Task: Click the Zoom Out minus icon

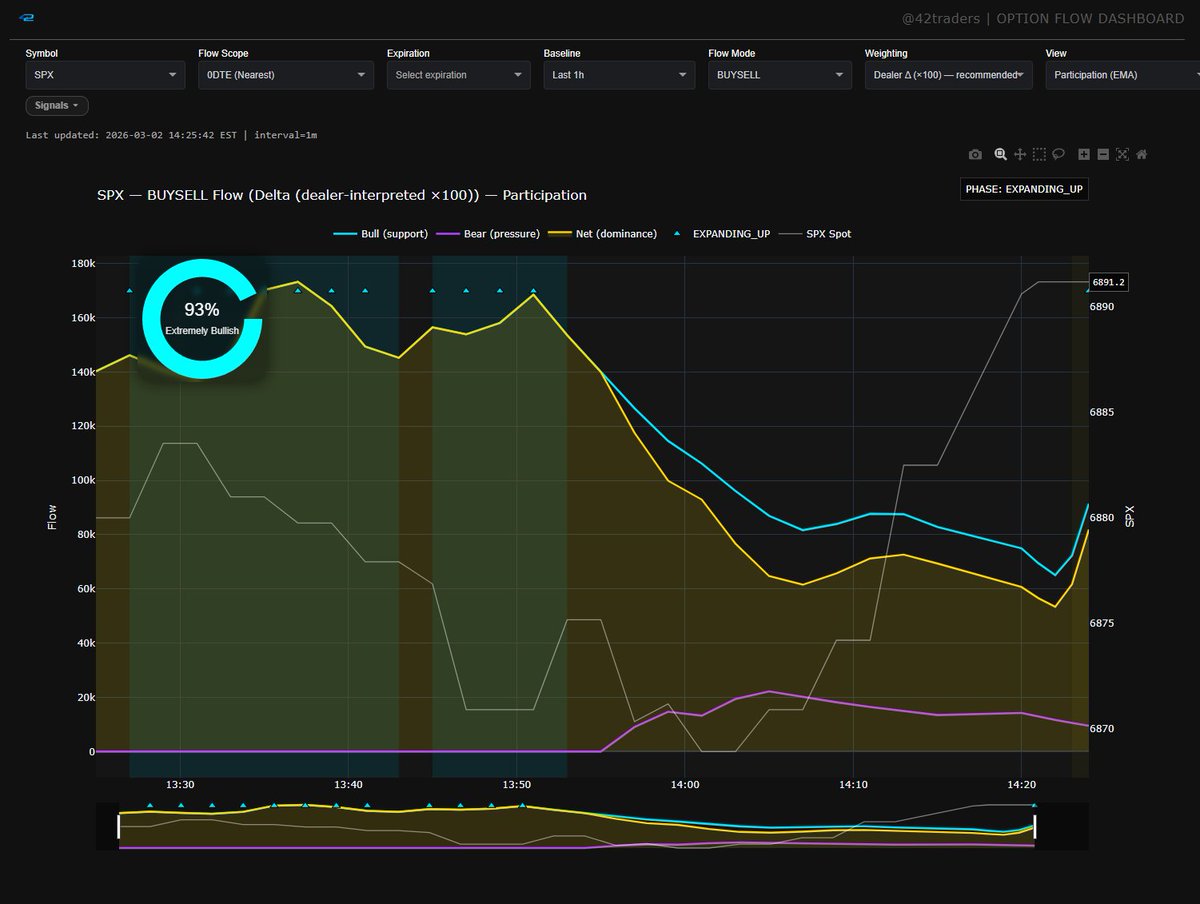Action: (1103, 154)
